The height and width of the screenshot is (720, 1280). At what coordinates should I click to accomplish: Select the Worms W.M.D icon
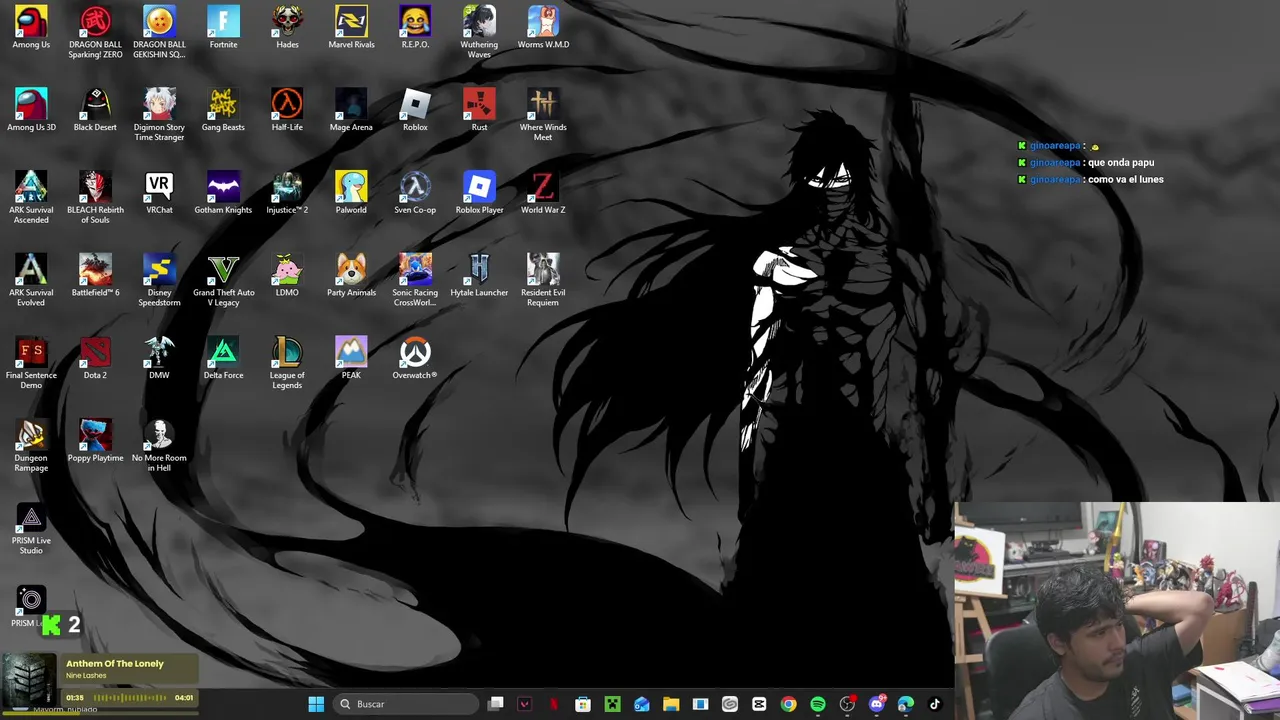click(543, 28)
